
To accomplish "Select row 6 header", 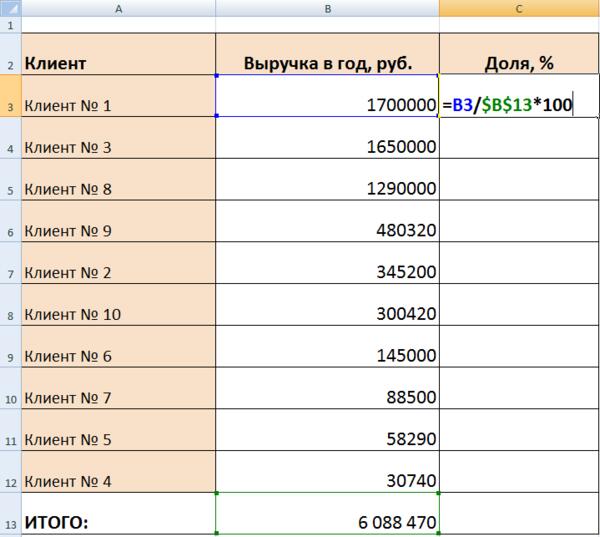I will click(x=10, y=221).
